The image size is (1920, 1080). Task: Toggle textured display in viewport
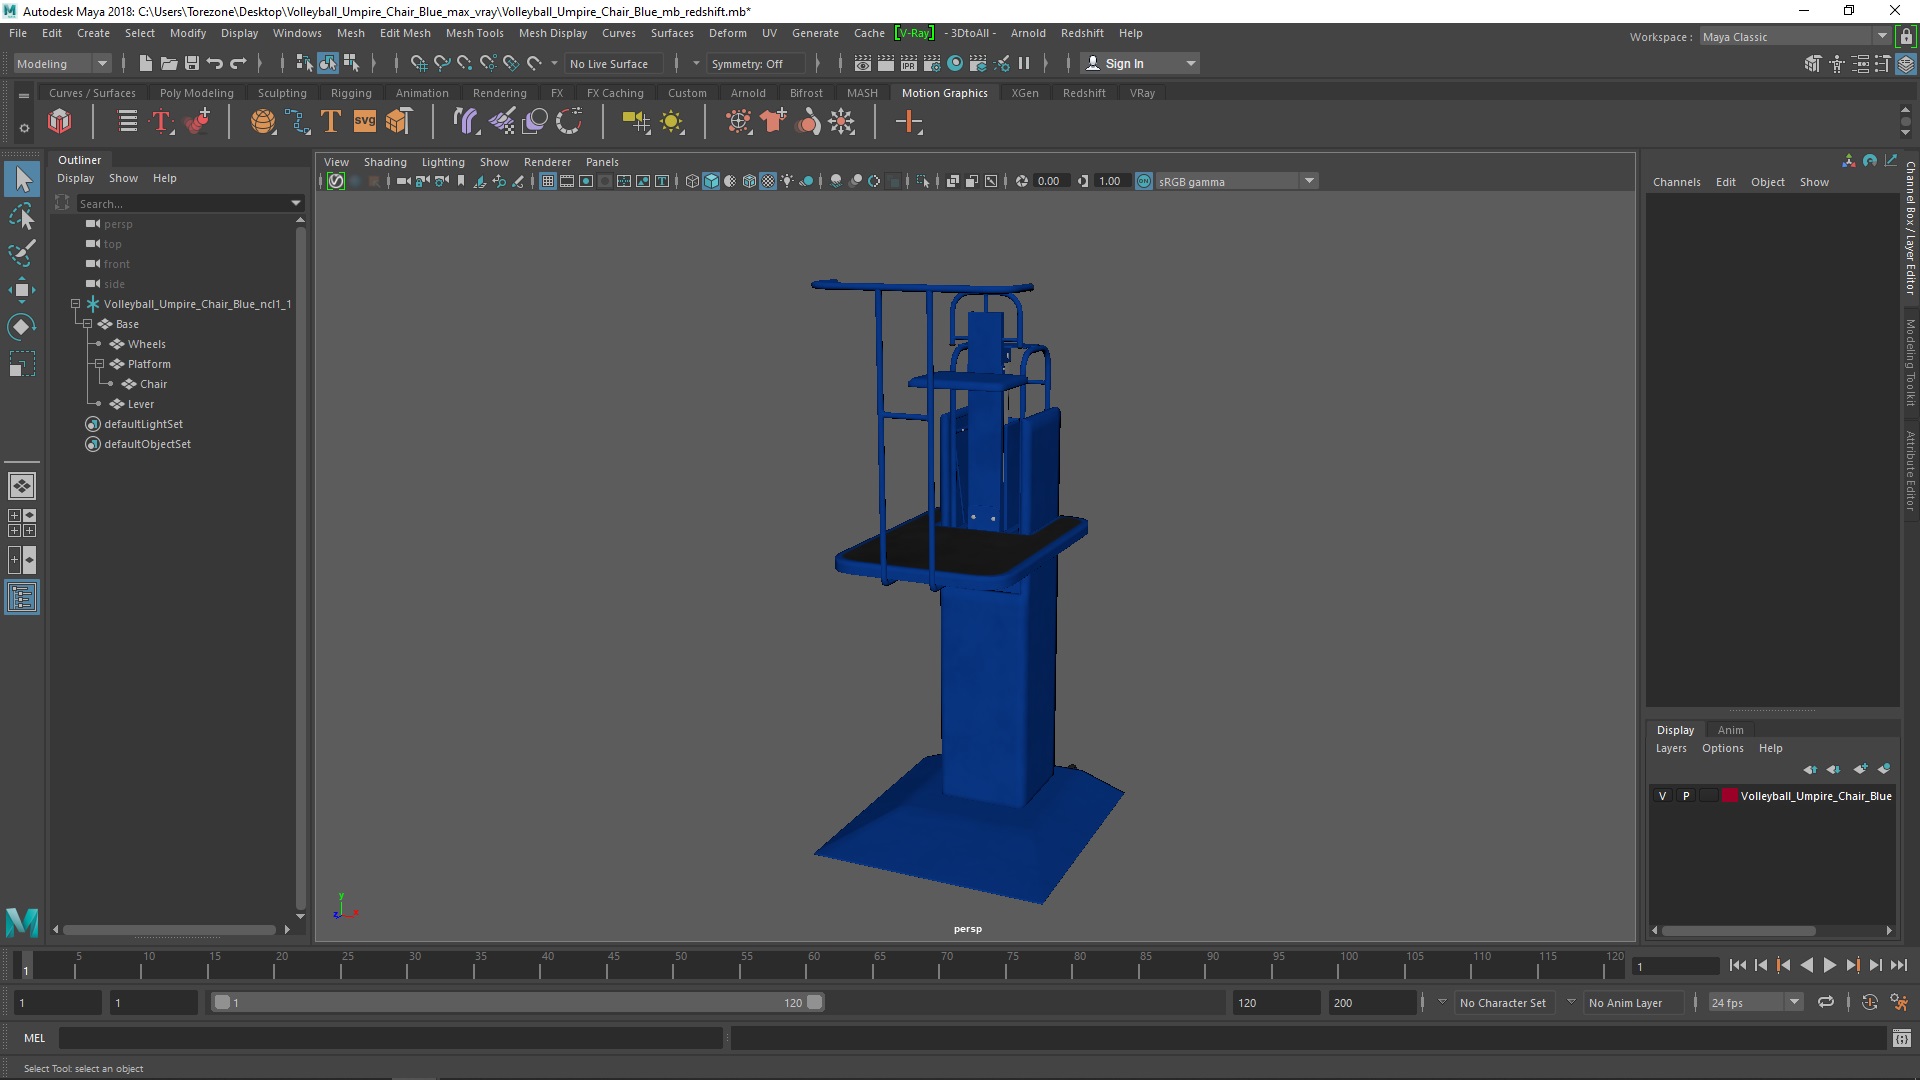[768, 181]
